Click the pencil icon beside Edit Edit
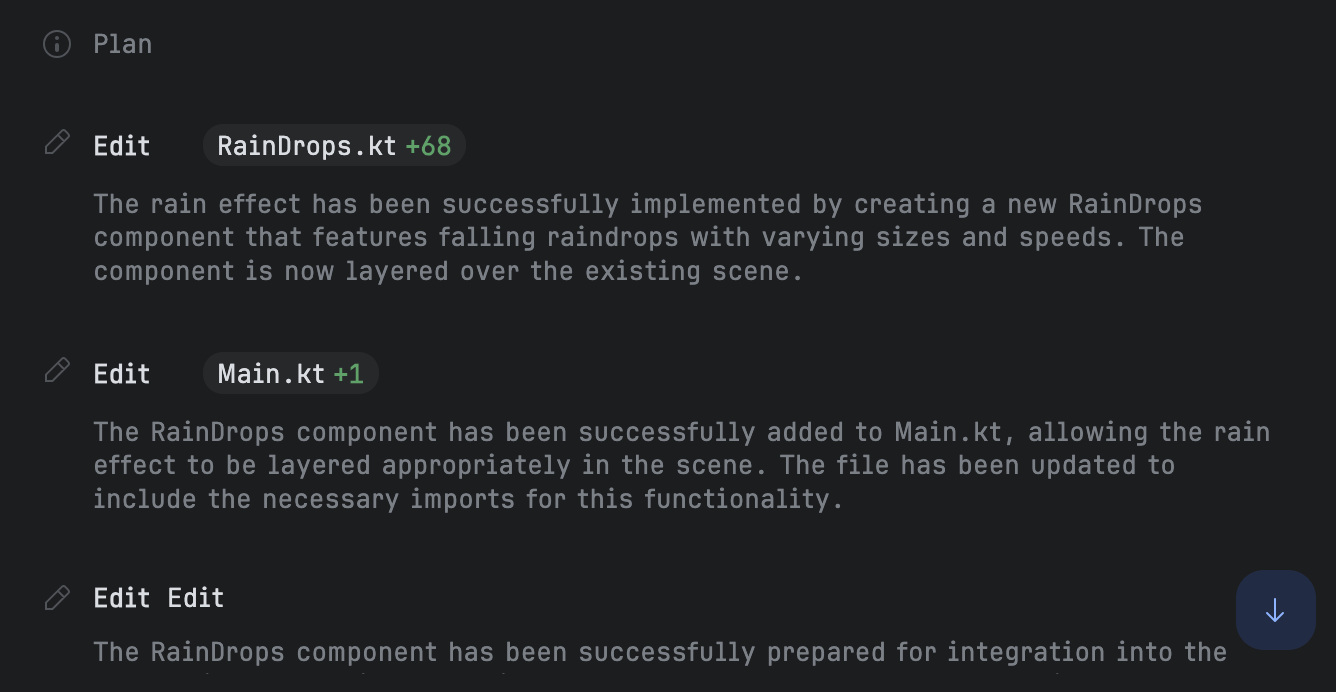1336x692 pixels. point(57,598)
